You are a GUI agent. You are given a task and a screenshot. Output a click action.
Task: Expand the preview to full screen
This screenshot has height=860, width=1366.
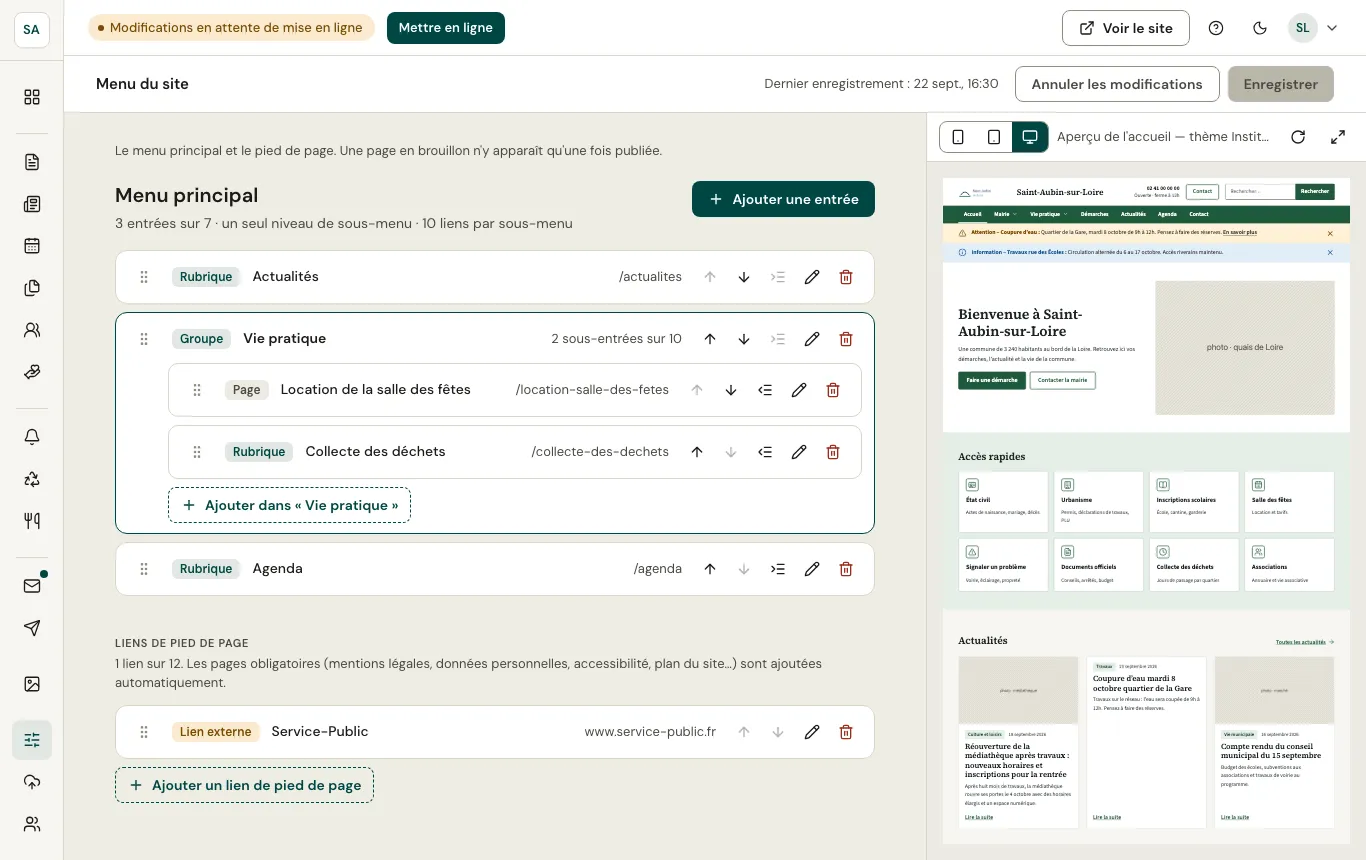[1338, 137]
